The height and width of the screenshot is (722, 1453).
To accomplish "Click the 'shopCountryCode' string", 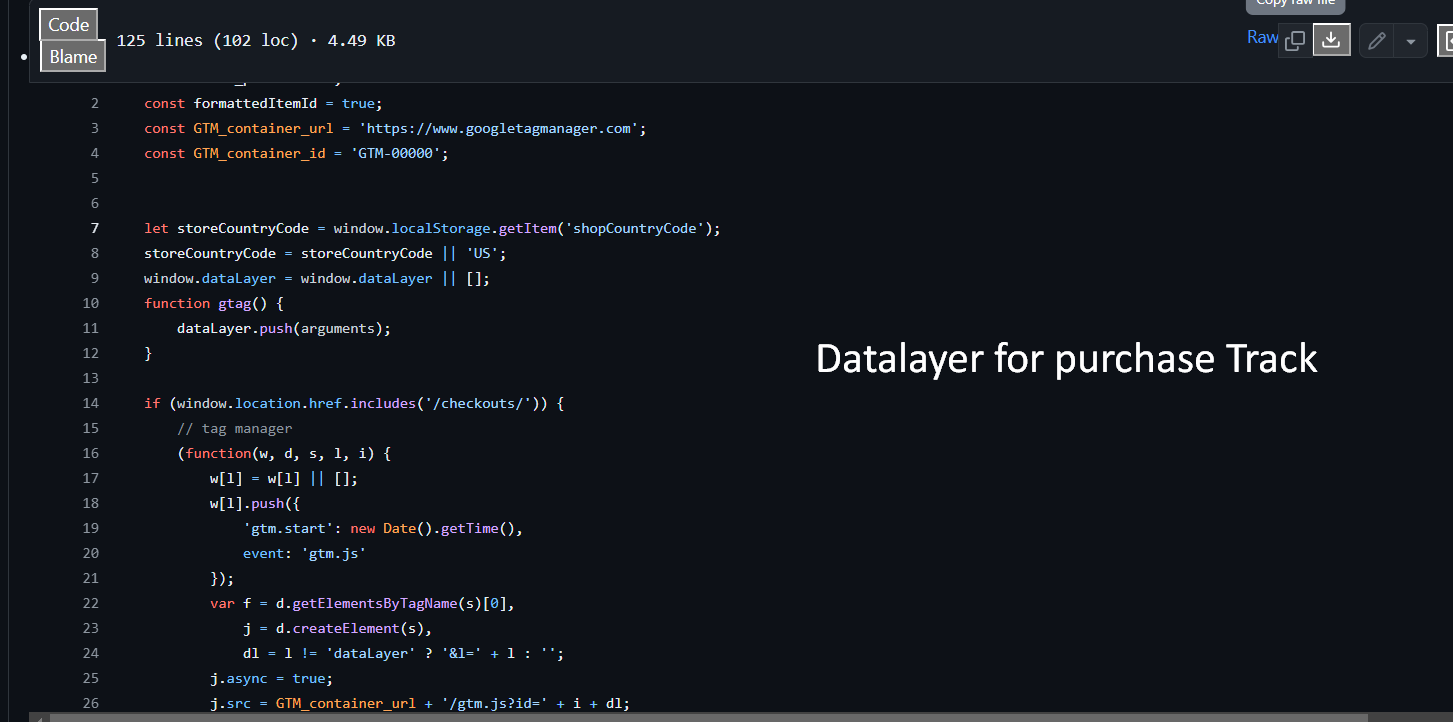I will (635, 228).
